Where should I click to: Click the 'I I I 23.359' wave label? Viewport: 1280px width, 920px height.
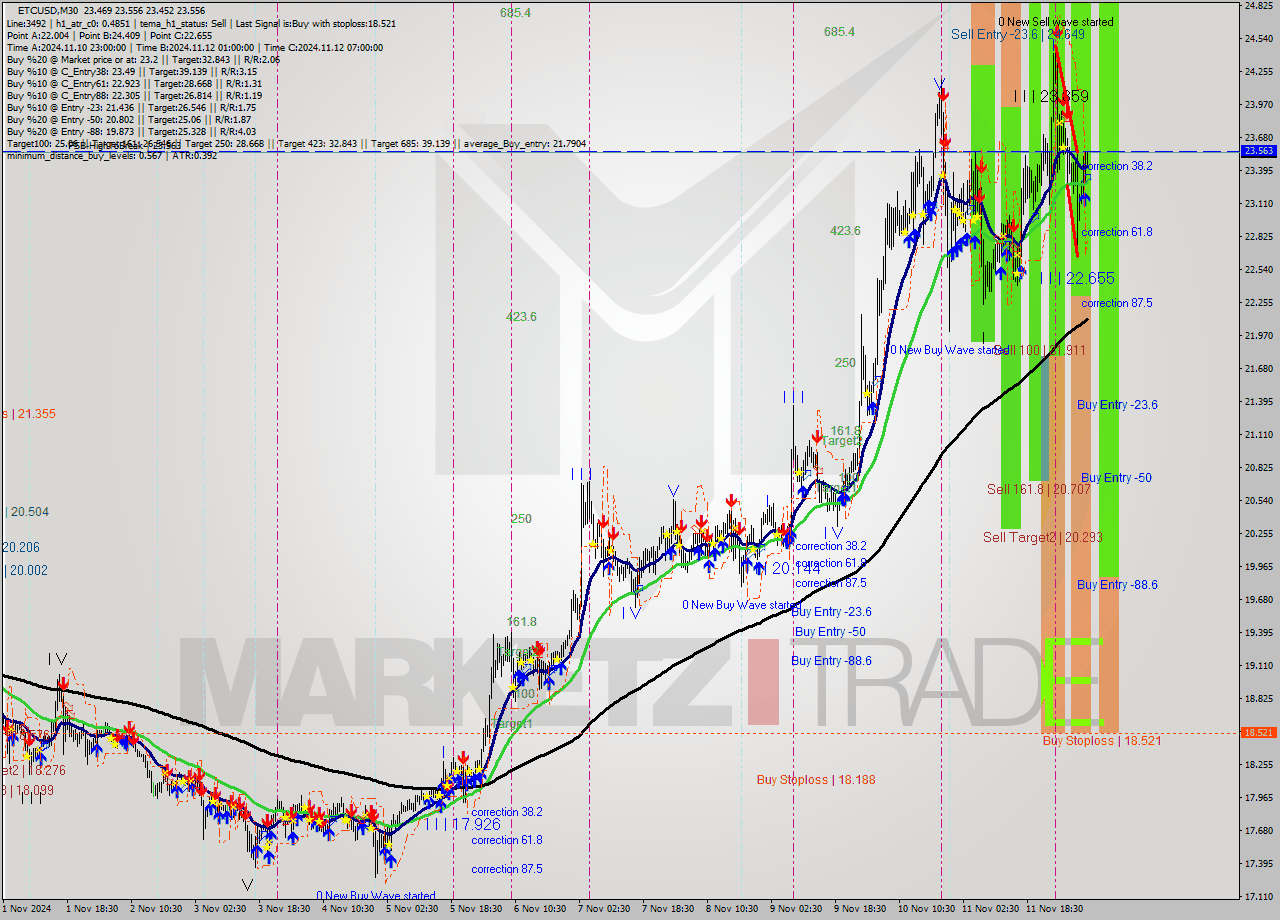[1051, 96]
